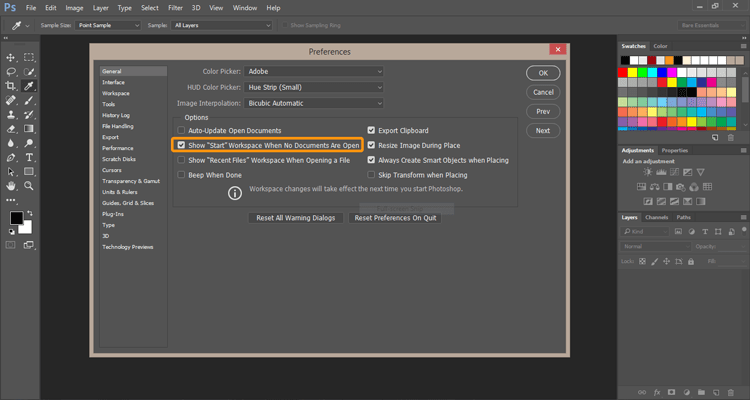Screen dimensions: 750x400
Task: Select the Spot Healing Brush tool
Action: tap(11, 100)
